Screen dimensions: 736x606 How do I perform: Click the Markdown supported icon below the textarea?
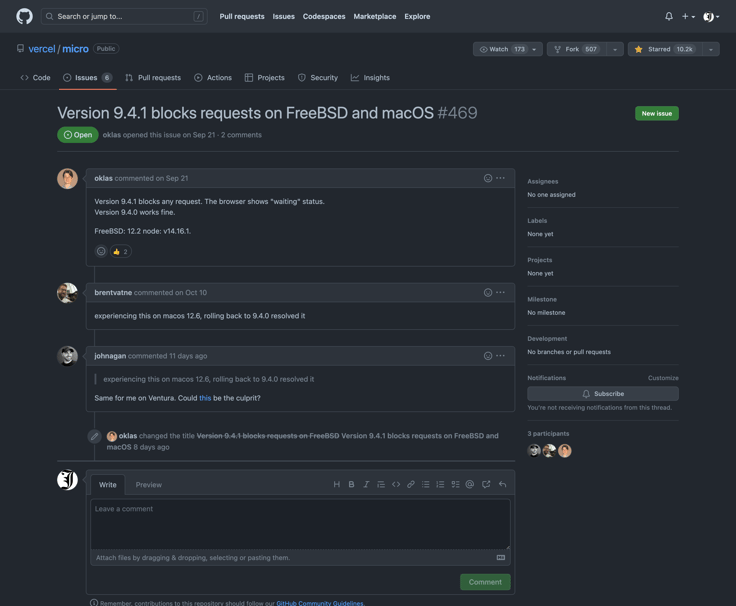pyautogui.click(x=501, y=558)
